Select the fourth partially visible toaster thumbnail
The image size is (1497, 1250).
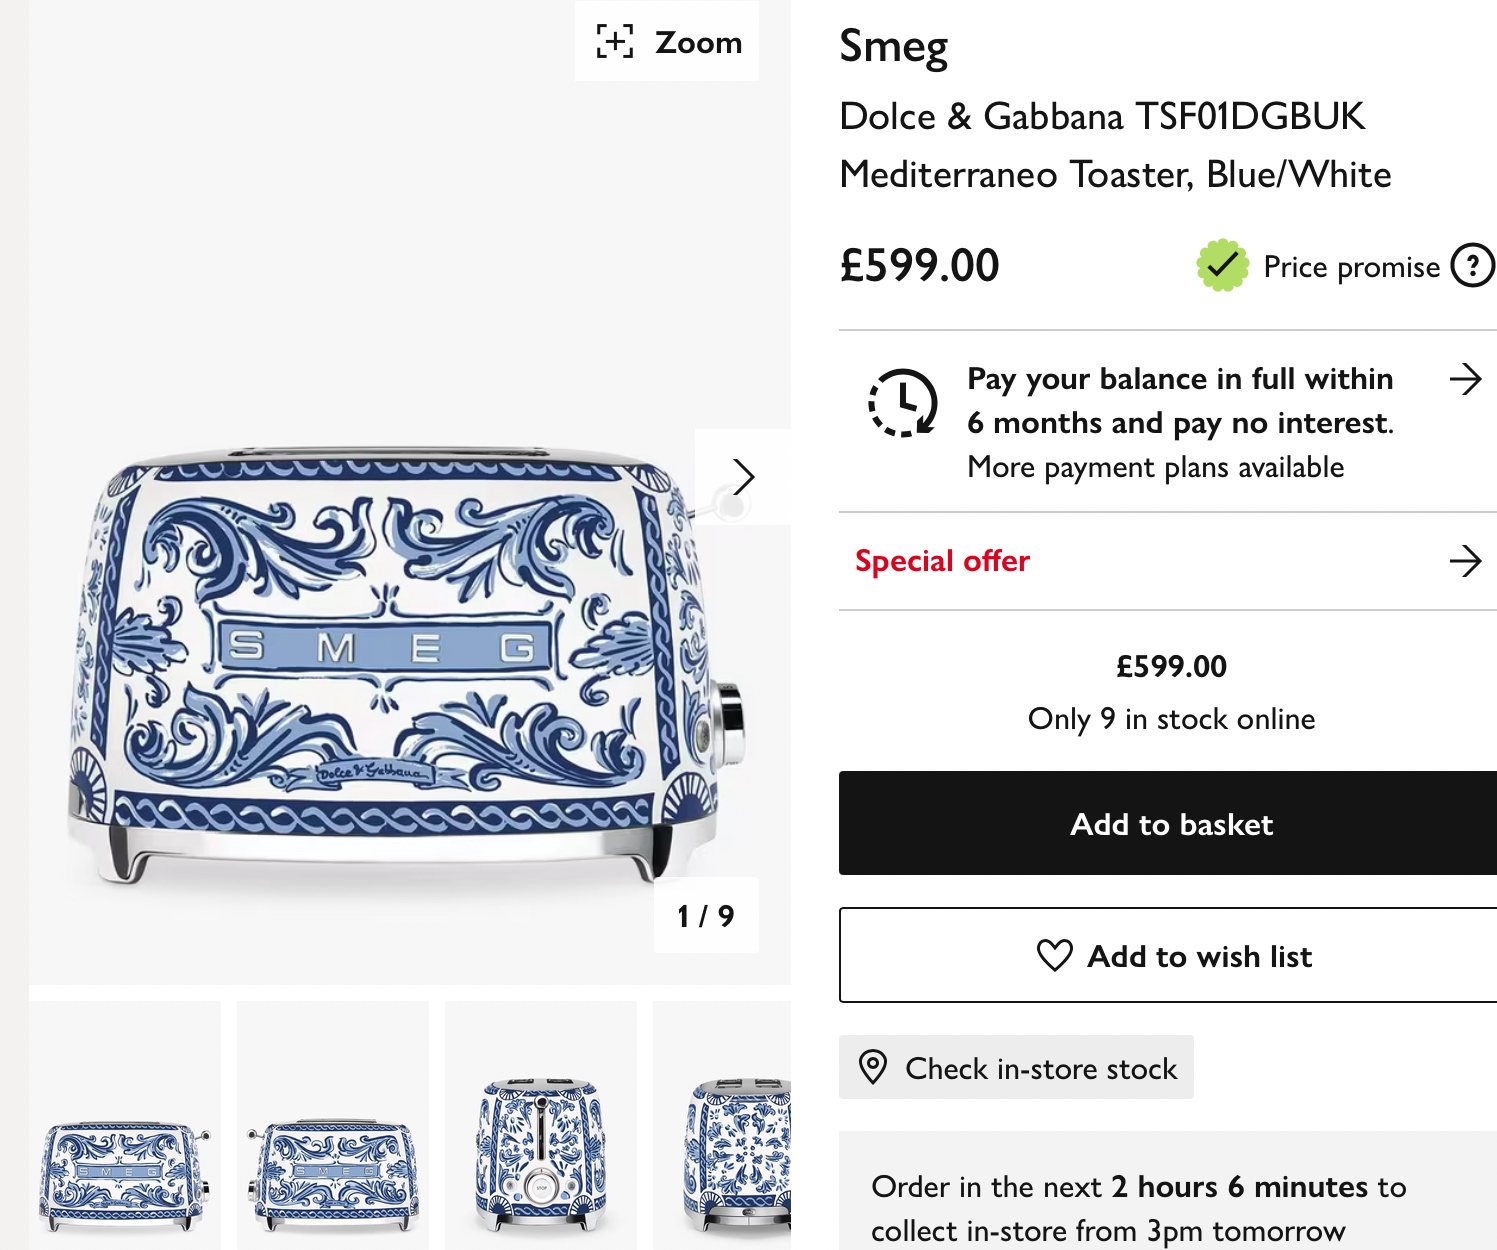735,1155
